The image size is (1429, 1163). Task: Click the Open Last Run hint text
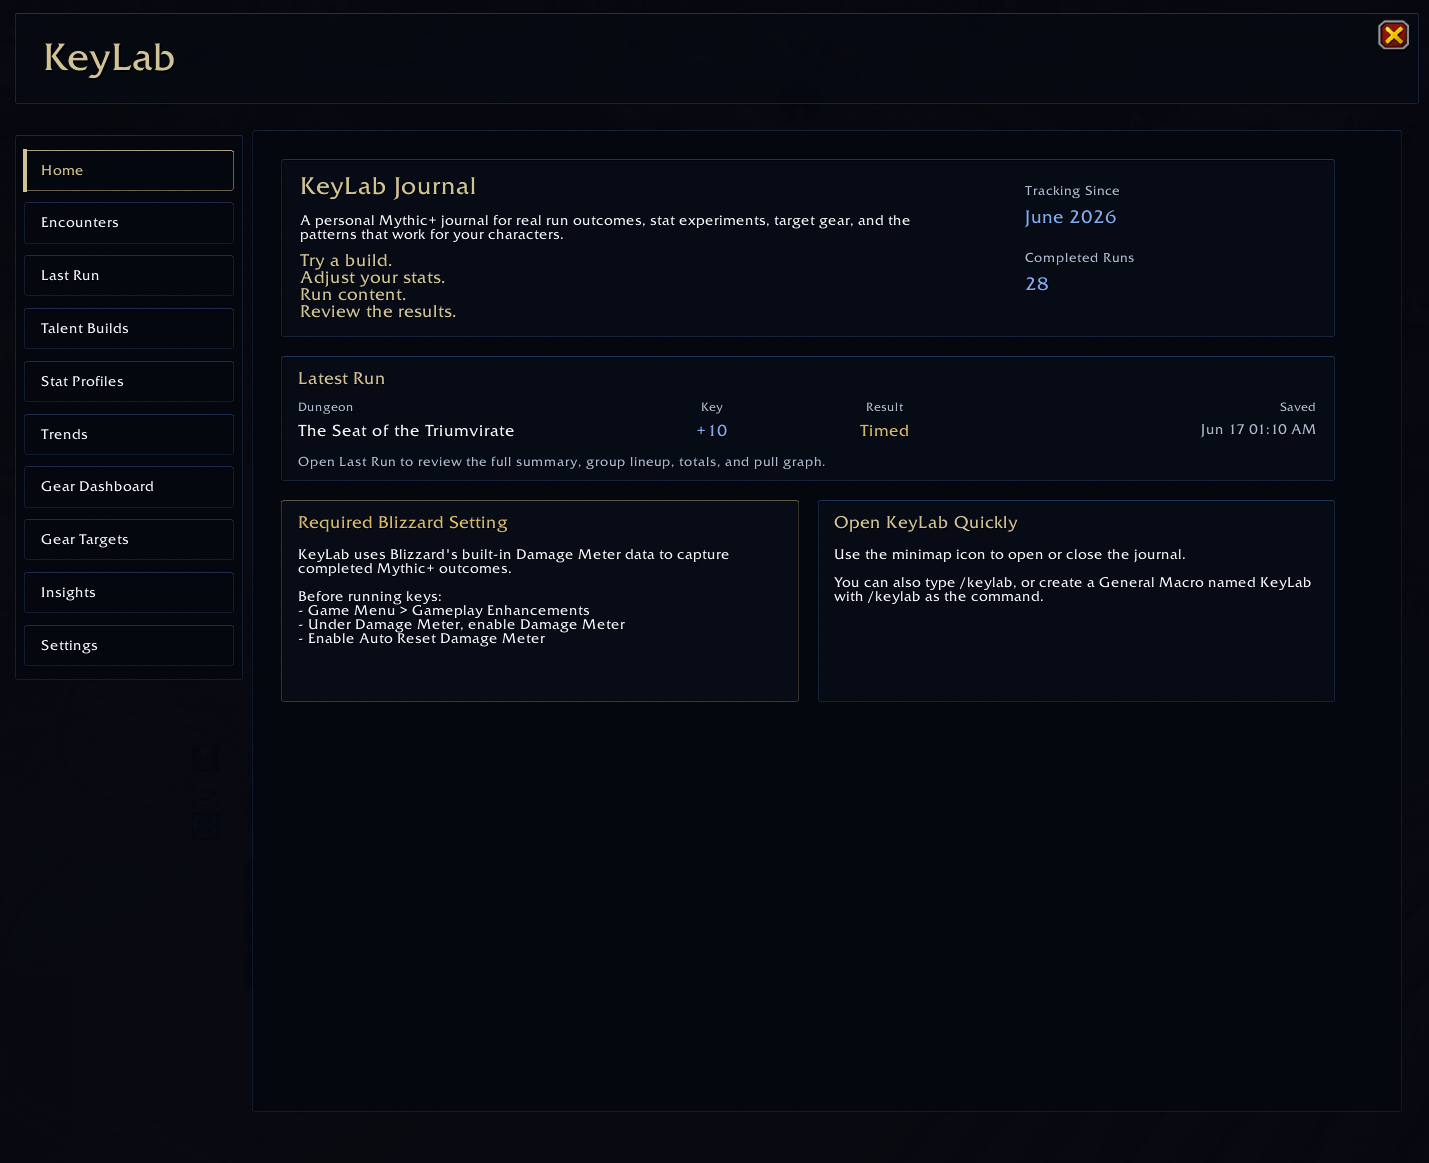click(561, 462)
